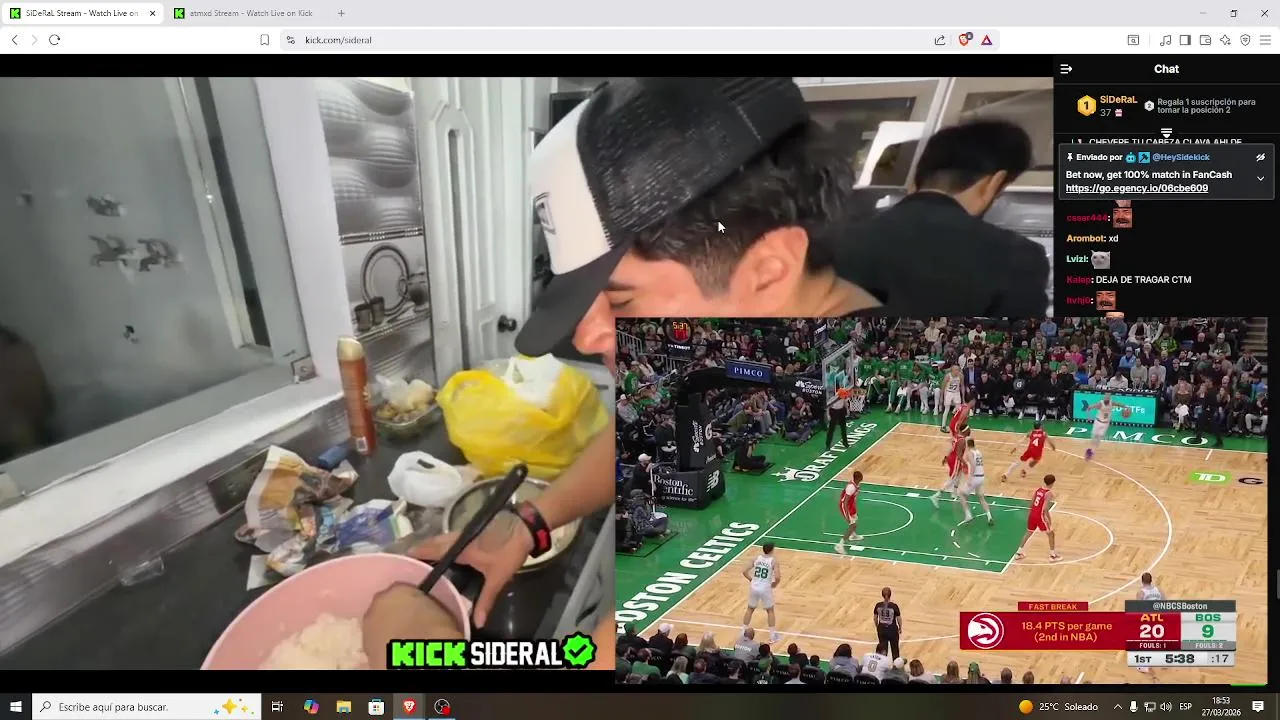Switch to the SiDeRaL Stream tab

coord(82,13)
